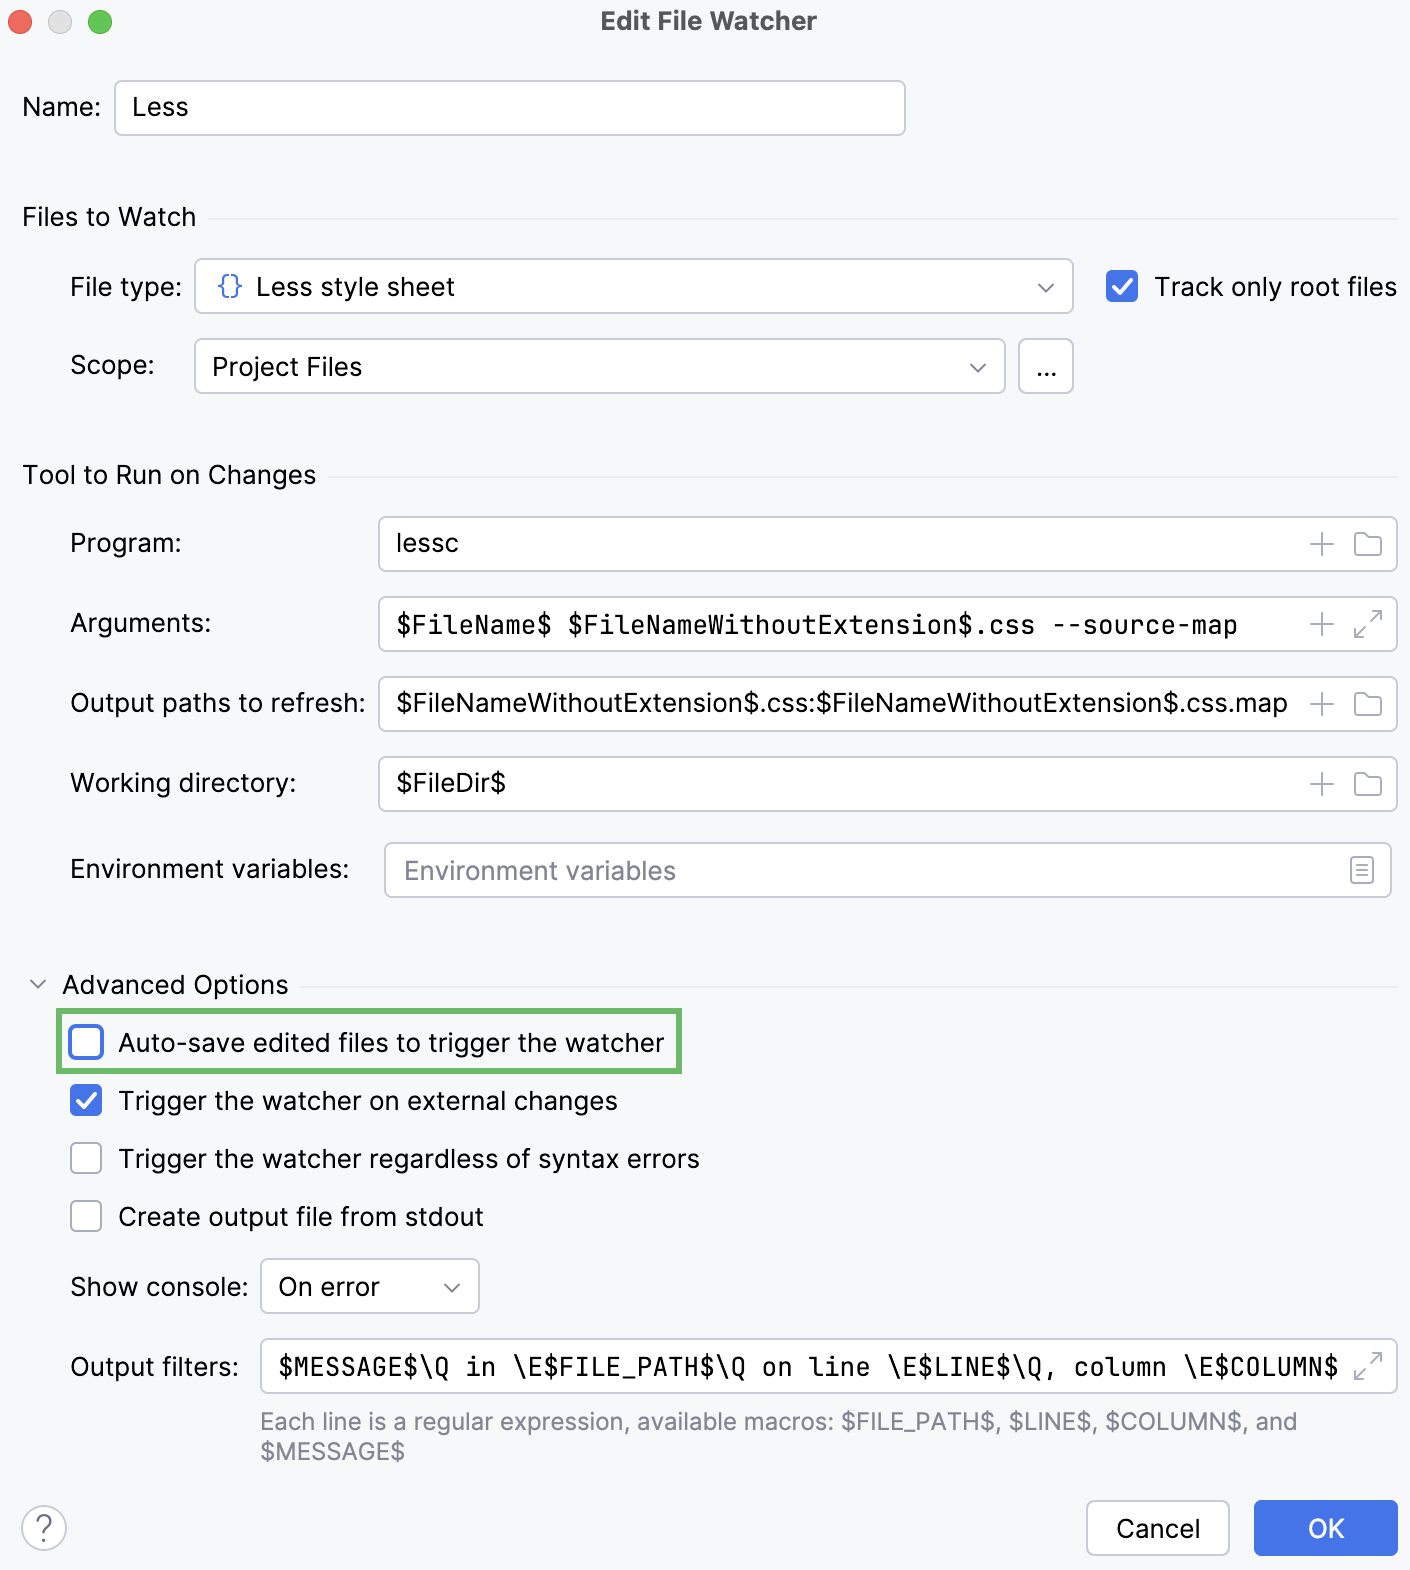Screen dimensions: 1410x1570
Task: Browse folder for Output paths to refresh
Action: point(1367,704)
